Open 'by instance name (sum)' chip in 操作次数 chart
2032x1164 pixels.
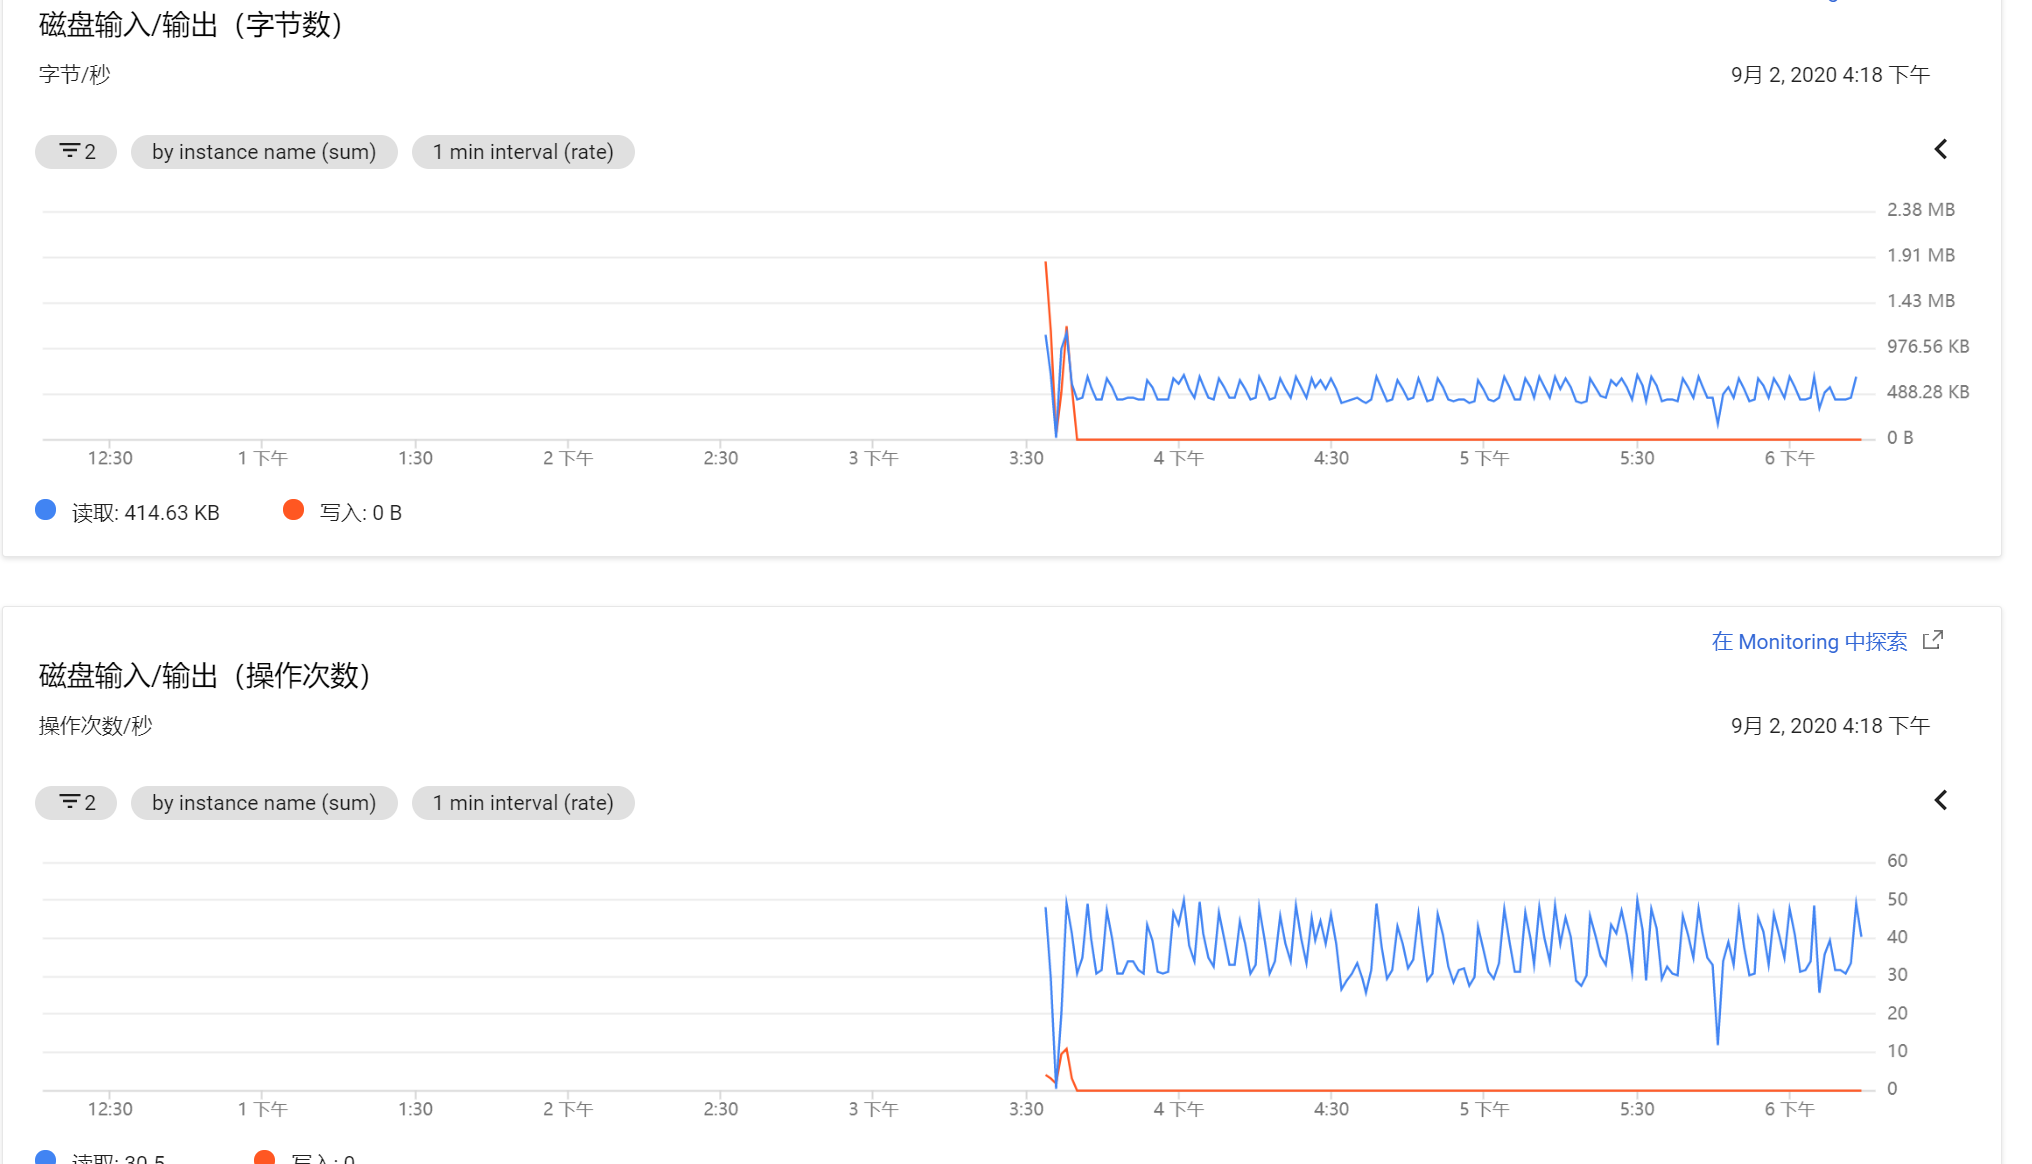264,803
